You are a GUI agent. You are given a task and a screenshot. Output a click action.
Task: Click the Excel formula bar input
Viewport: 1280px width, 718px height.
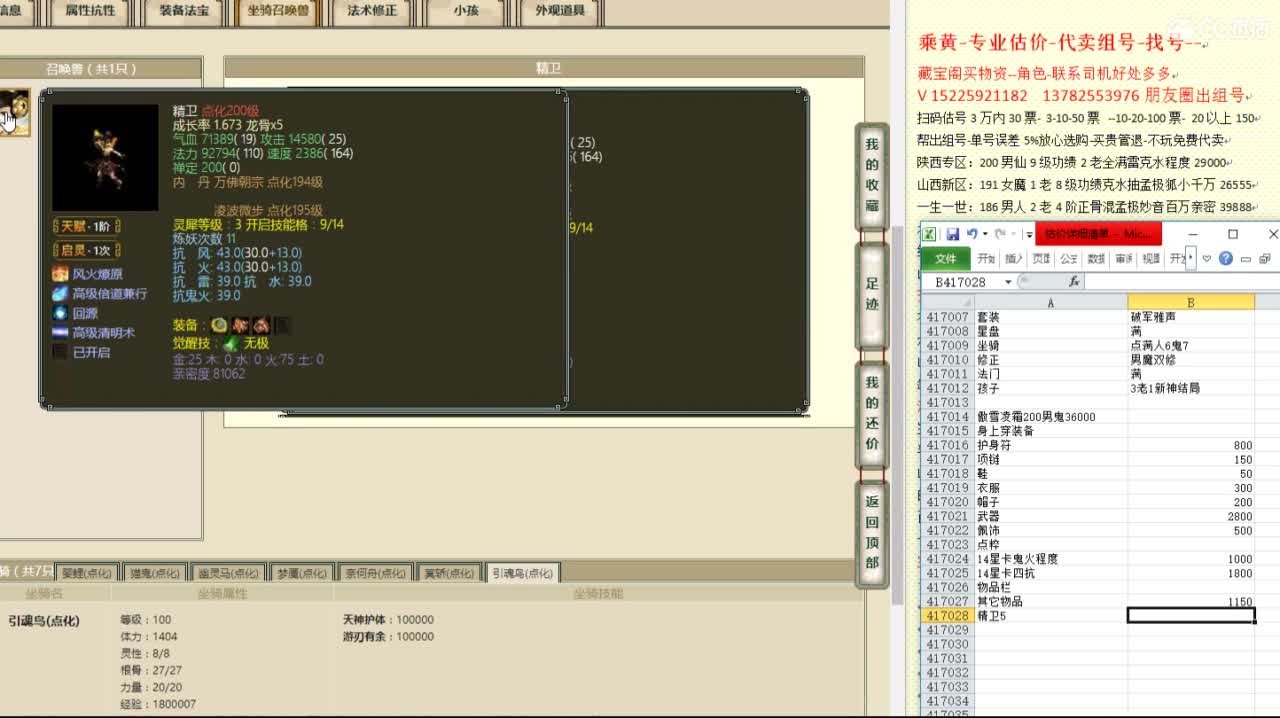(1182, 282)
